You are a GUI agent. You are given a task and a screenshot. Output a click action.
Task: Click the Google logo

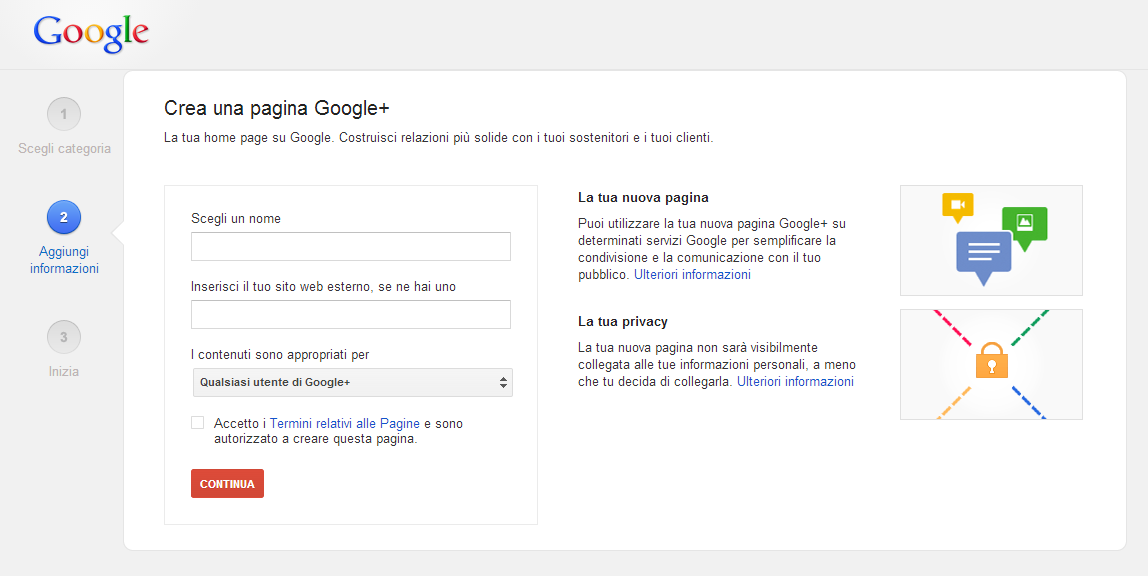click(91, 34)
